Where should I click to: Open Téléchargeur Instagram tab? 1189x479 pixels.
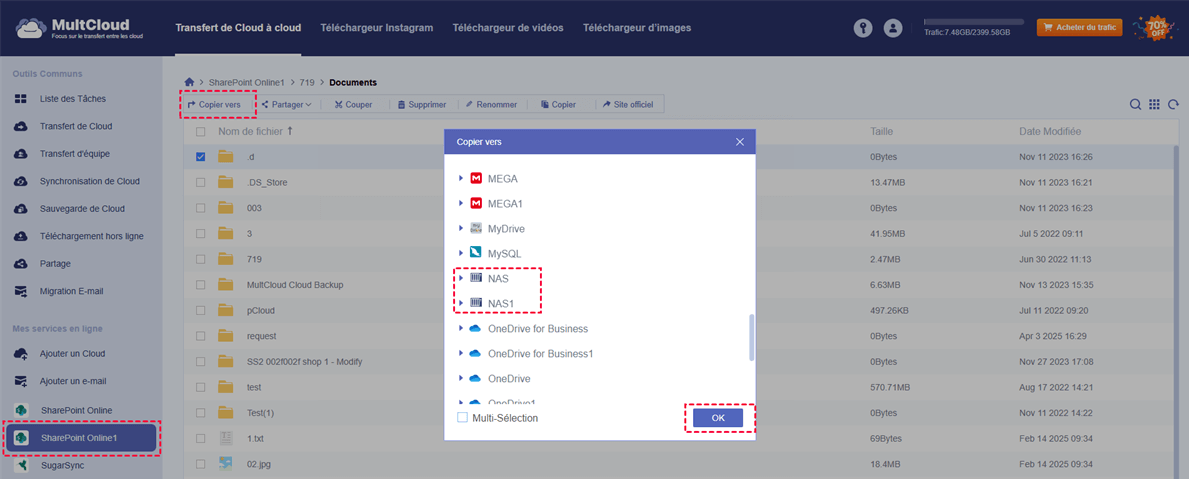[x=377, y=28]
